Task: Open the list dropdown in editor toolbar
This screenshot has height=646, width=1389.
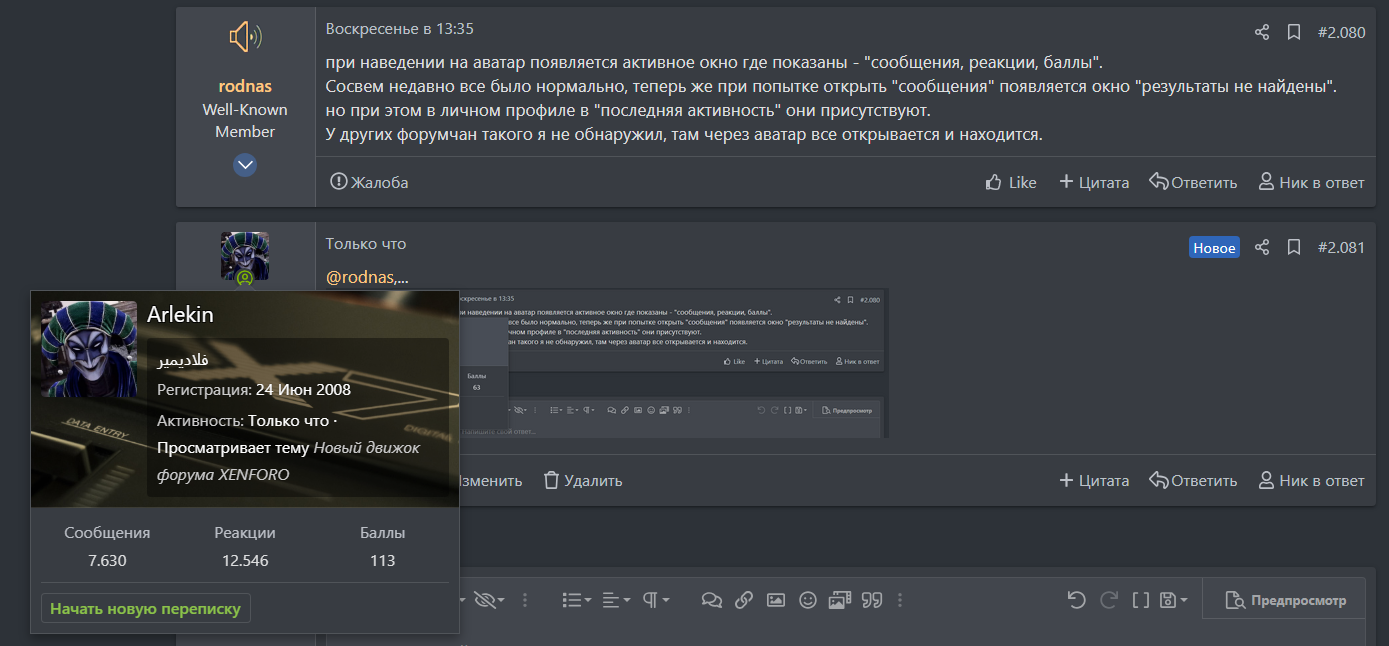Action: coord(577,600)
